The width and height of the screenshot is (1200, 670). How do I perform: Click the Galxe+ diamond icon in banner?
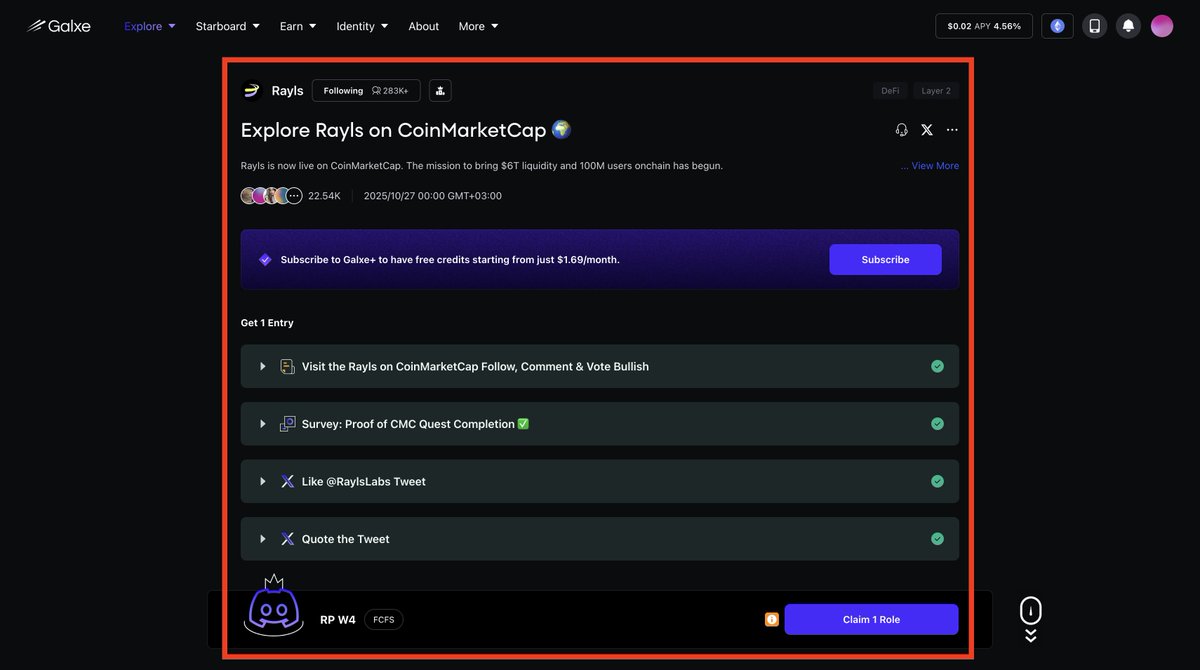tap(265, 259)
